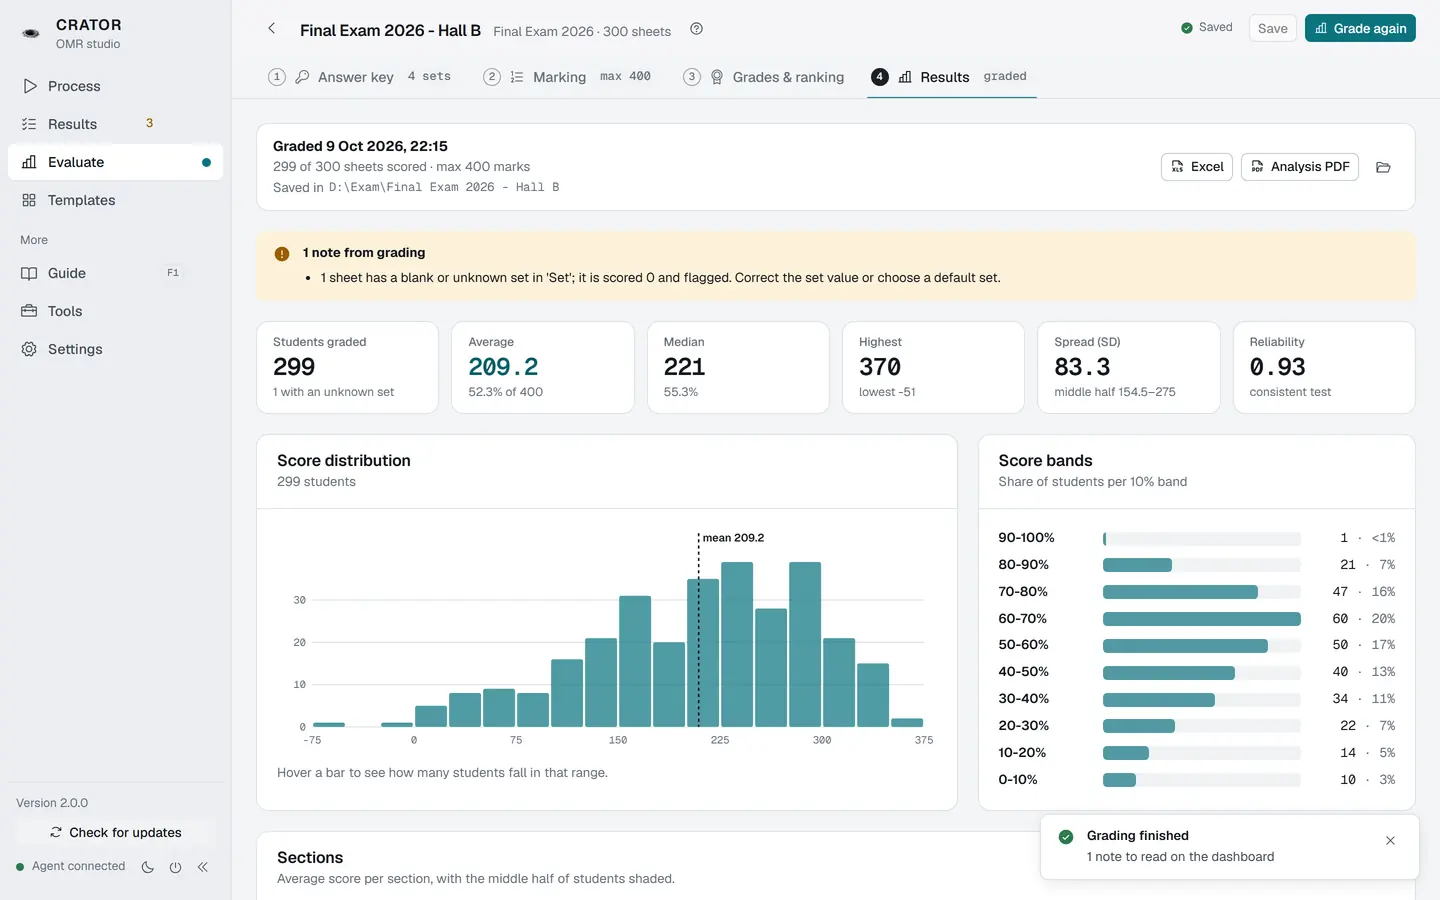
Task: Export results to Excel
Action: pos(1197,167)
